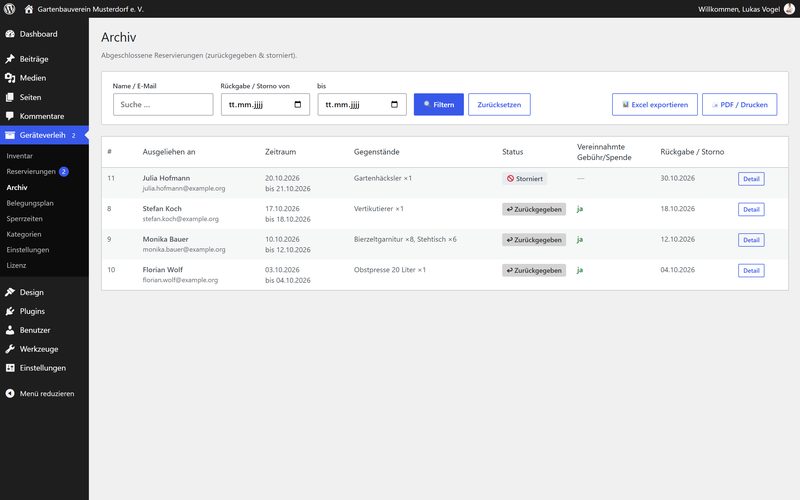
Task: Click the Werkzeuge wrench icon
Action: click(x=10, y=349)
